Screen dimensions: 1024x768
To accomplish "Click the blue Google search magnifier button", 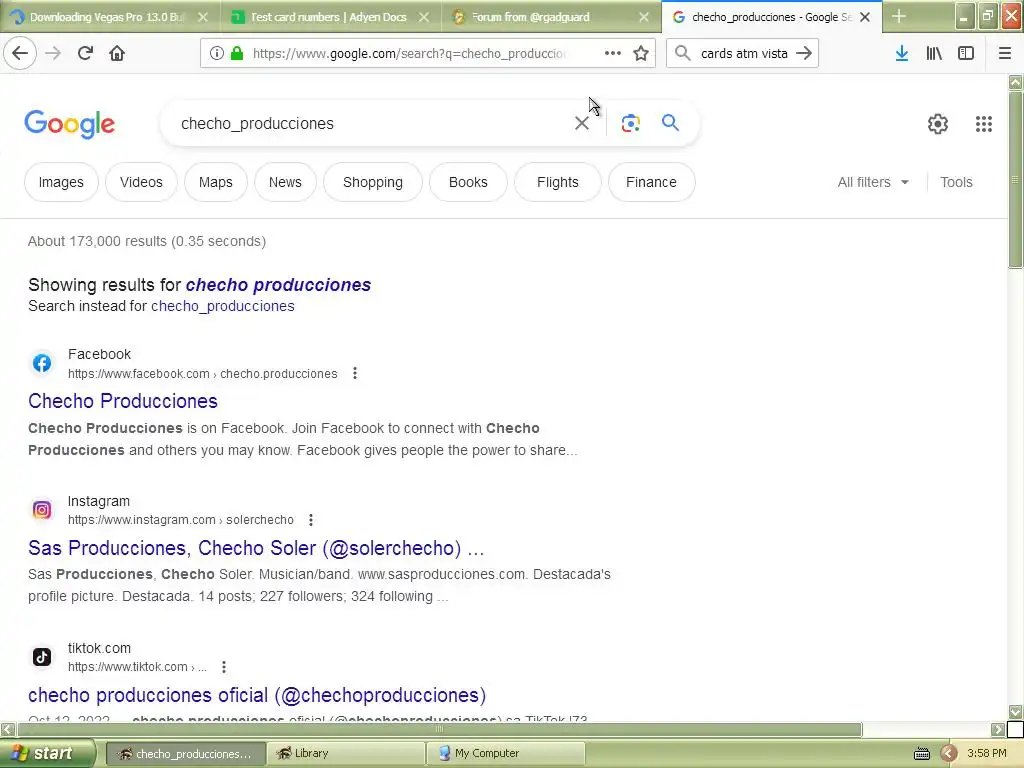I will click(670, 122).
